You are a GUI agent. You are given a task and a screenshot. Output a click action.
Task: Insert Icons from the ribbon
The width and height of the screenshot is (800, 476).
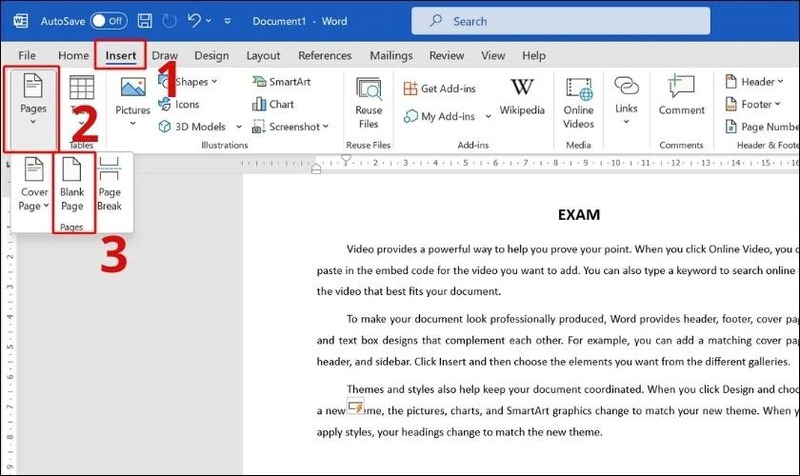coord(179,104)
